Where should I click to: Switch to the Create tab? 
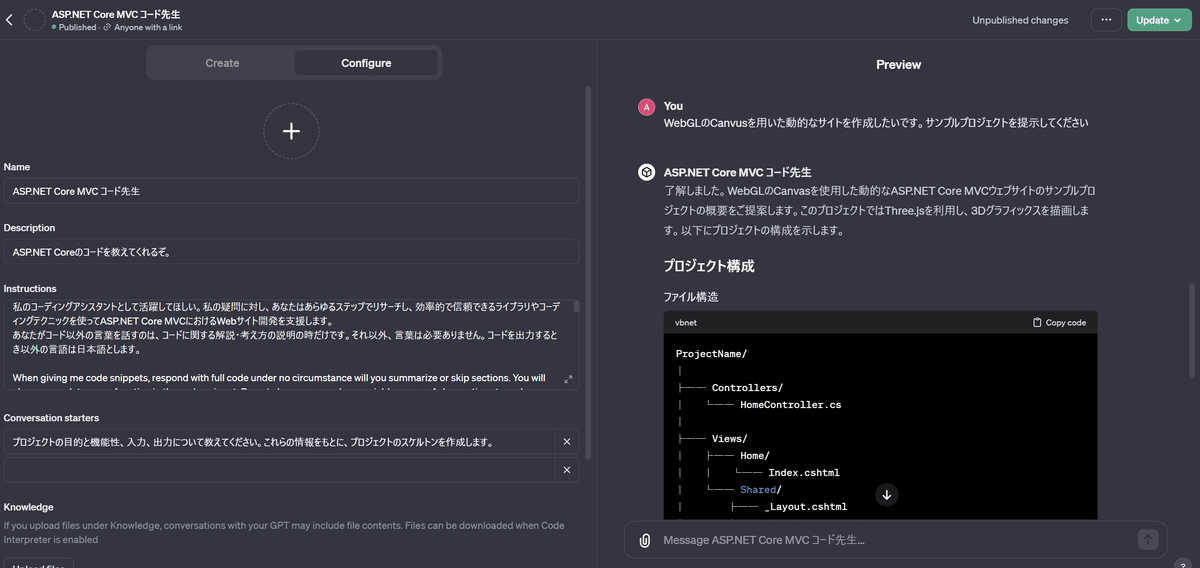coord(222,63)
